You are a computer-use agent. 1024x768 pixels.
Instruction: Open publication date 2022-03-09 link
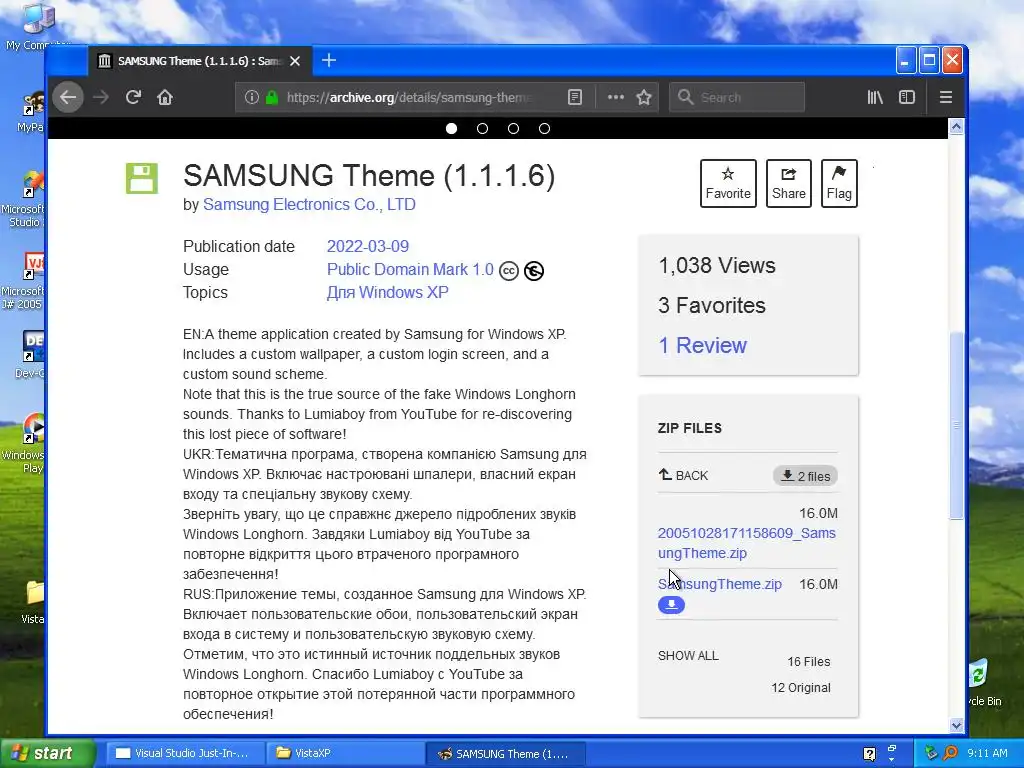(x=368, y=246)
